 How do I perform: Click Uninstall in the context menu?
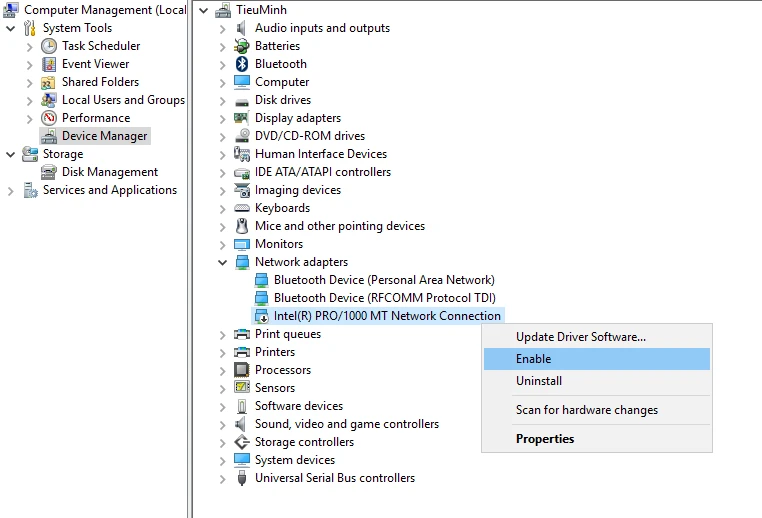pos(539,381)
